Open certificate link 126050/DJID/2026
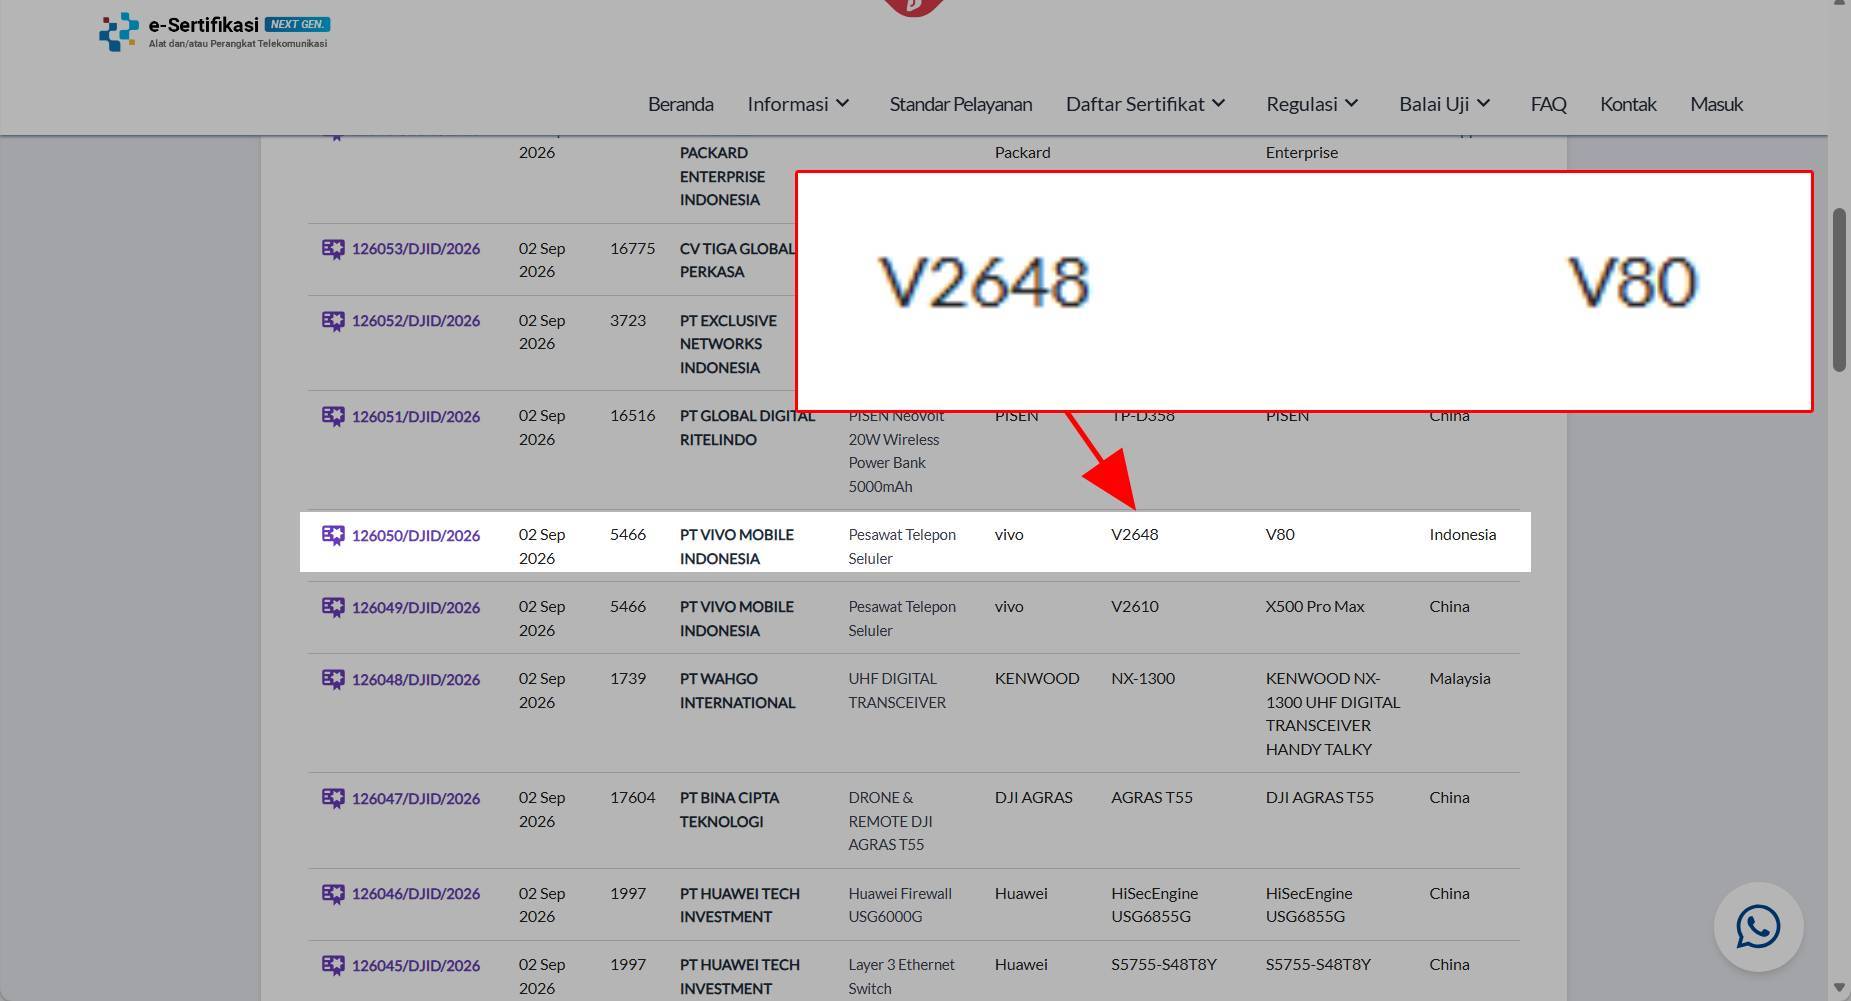This screenshot has width=1851, height=1001. 416,535
